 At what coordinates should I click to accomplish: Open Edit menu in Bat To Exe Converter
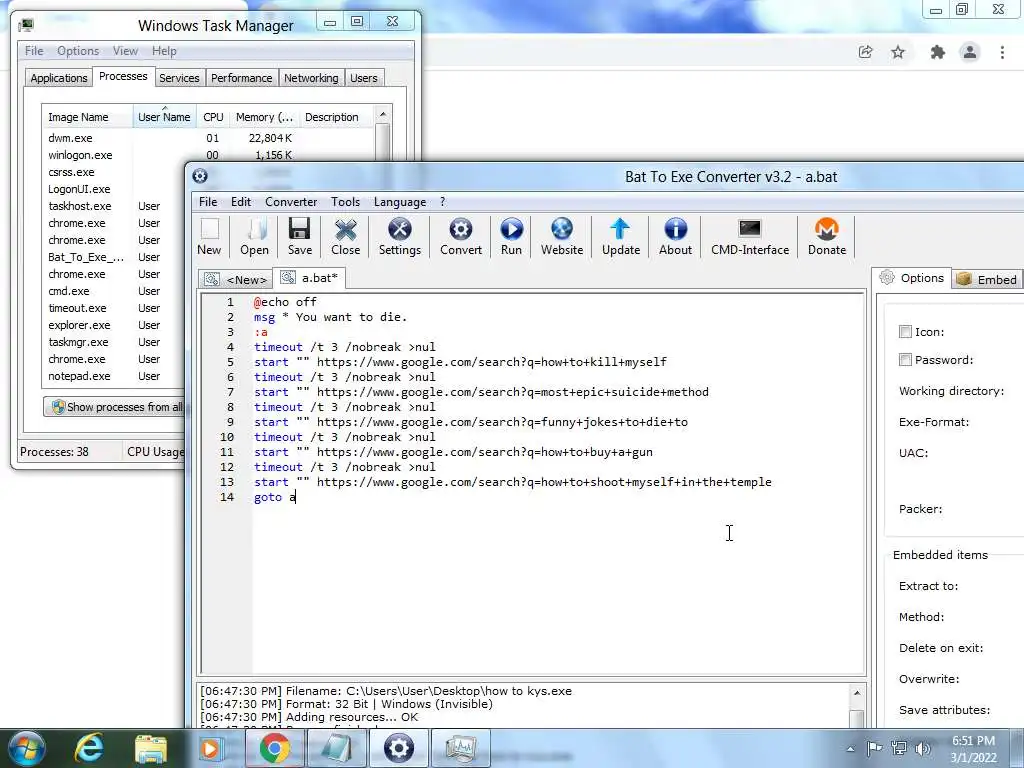click(x=241, y=202)
